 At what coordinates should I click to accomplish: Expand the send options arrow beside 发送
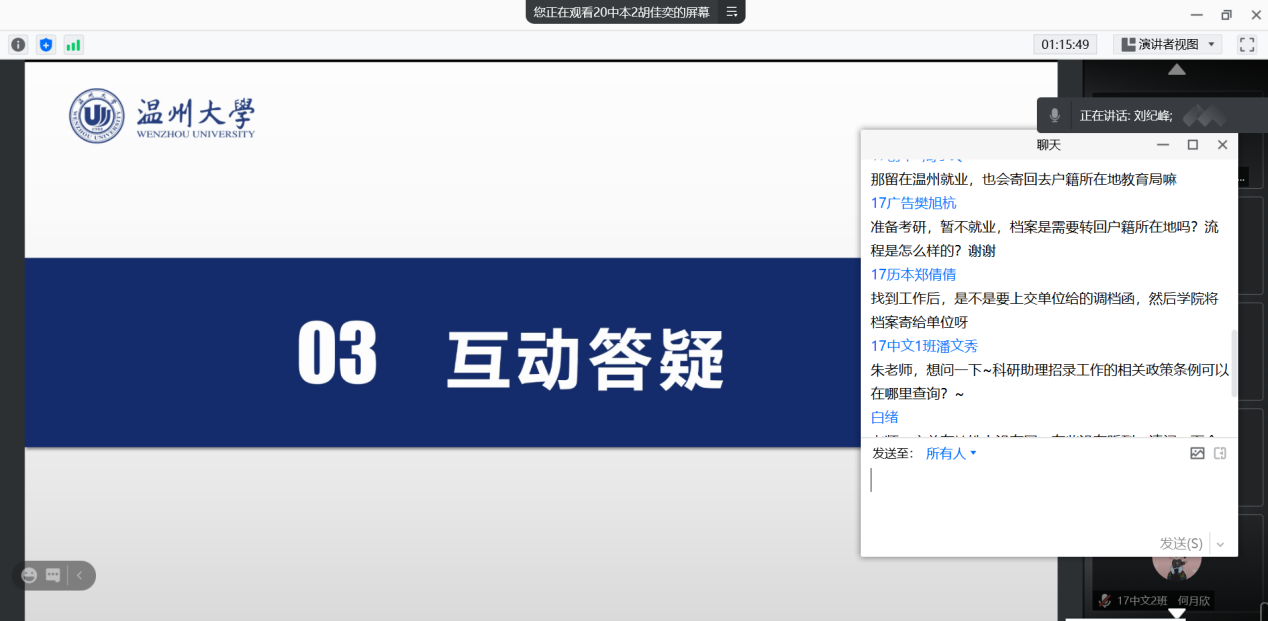[1221, 544]
